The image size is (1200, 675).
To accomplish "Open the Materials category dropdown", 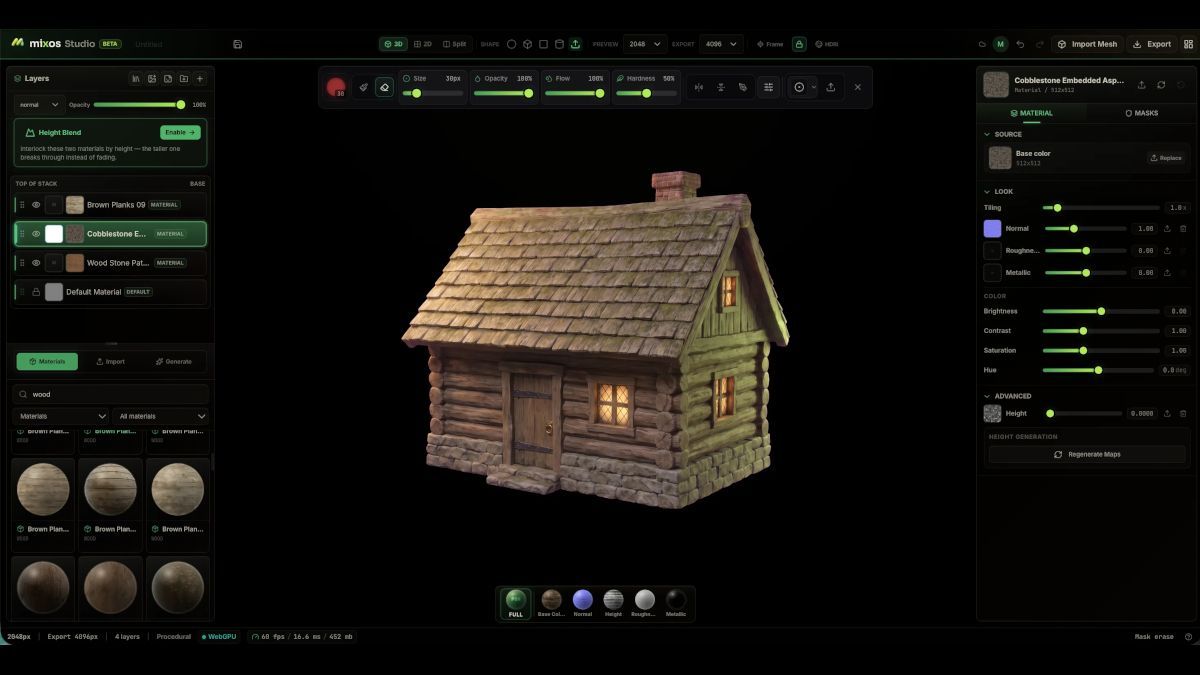I will click(x=62, y=416).
